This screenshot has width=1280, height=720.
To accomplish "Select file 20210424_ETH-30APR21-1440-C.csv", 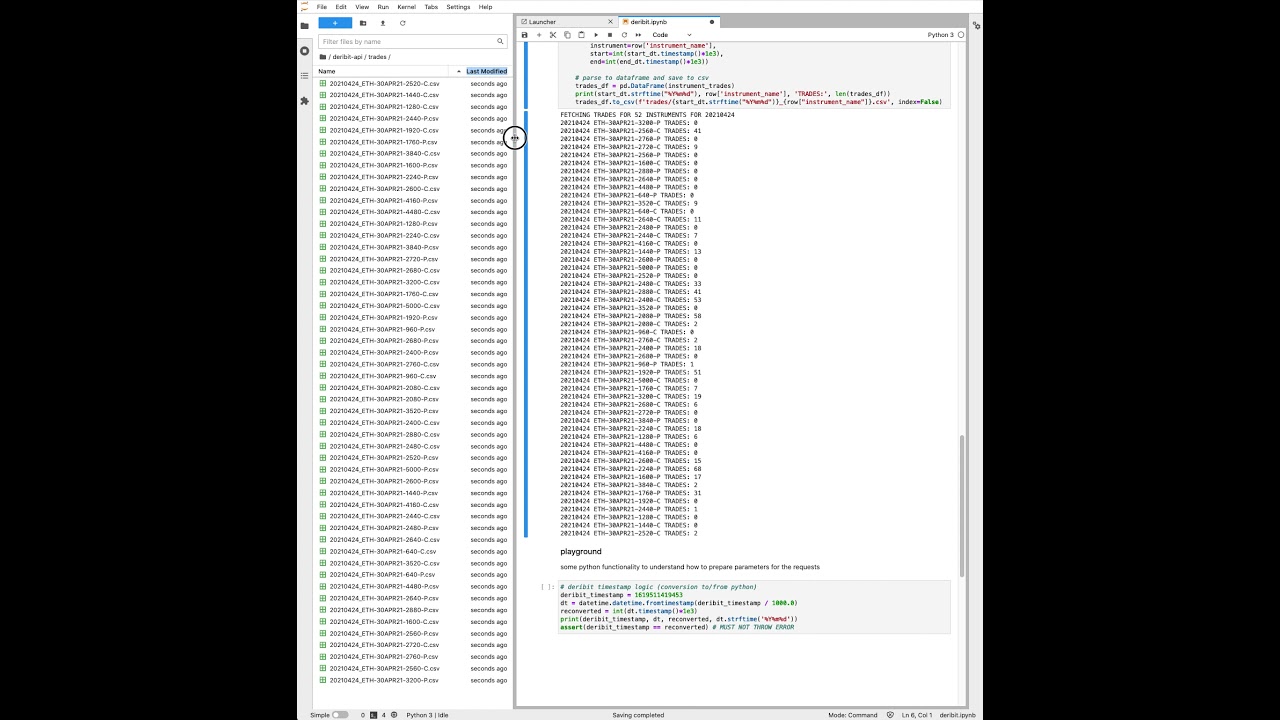I will [x=413, y=95].
